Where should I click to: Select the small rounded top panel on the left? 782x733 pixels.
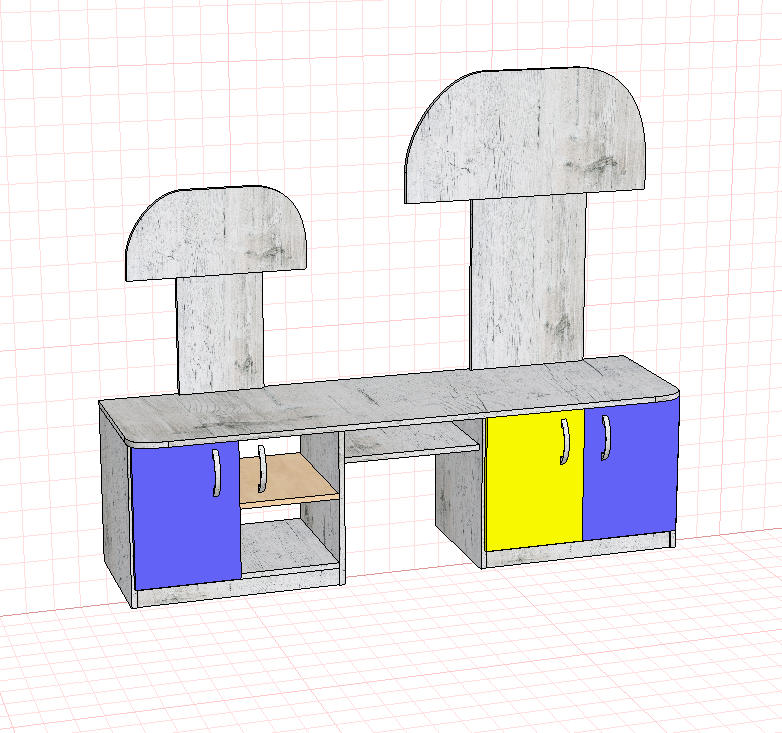214,232
